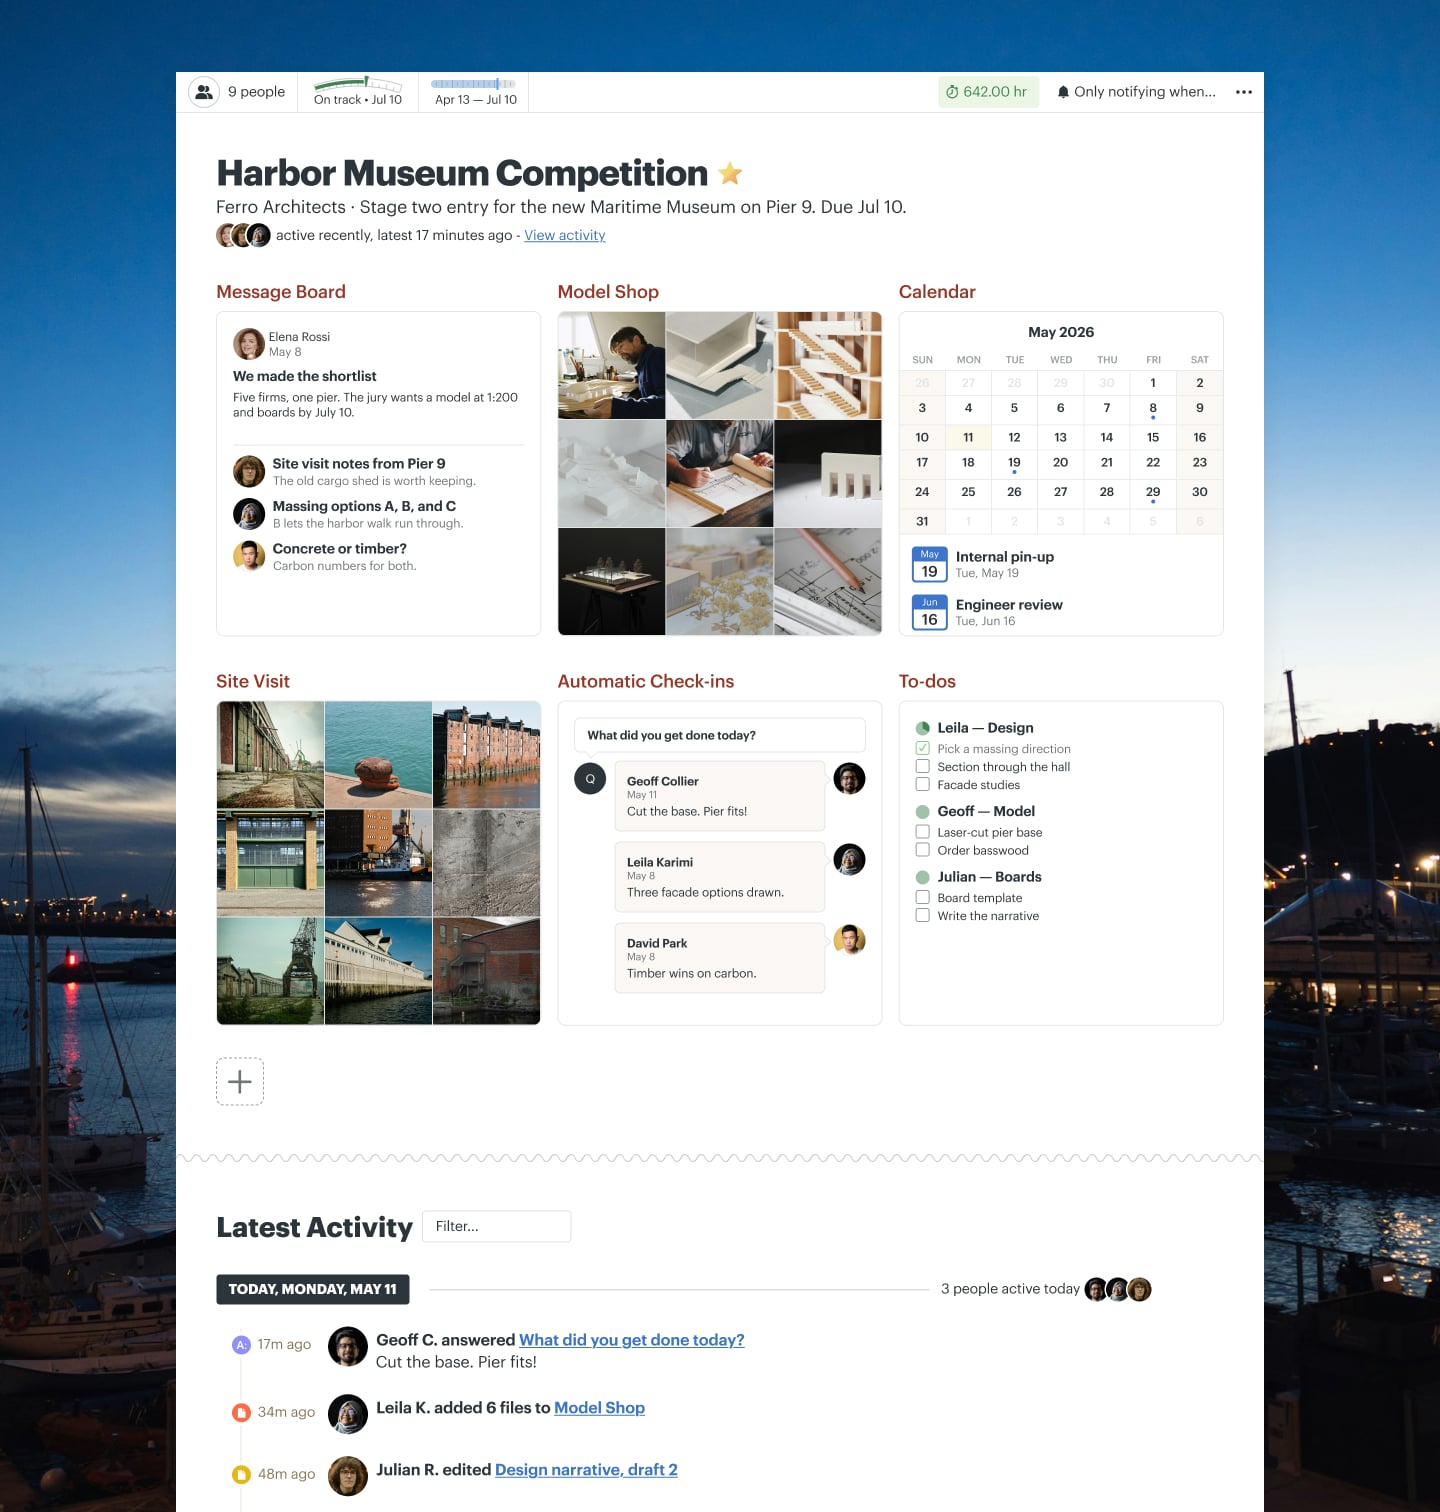
Task: Open the 'Leila — Design' to-do list
Action: coord(985,728)
